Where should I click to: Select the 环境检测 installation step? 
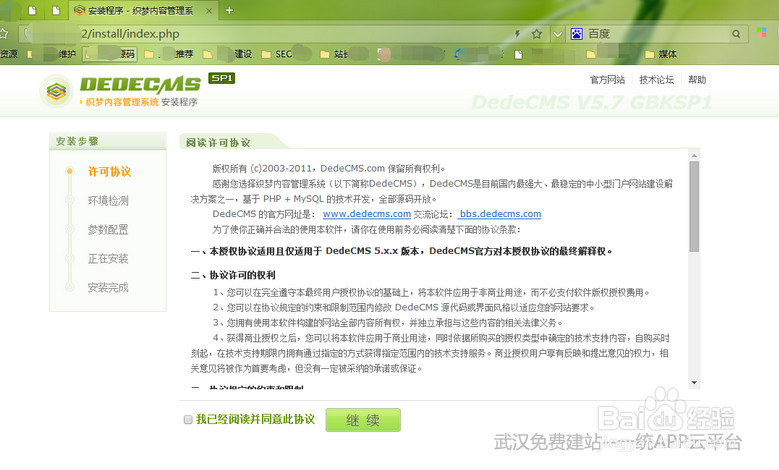click(108, 201)
